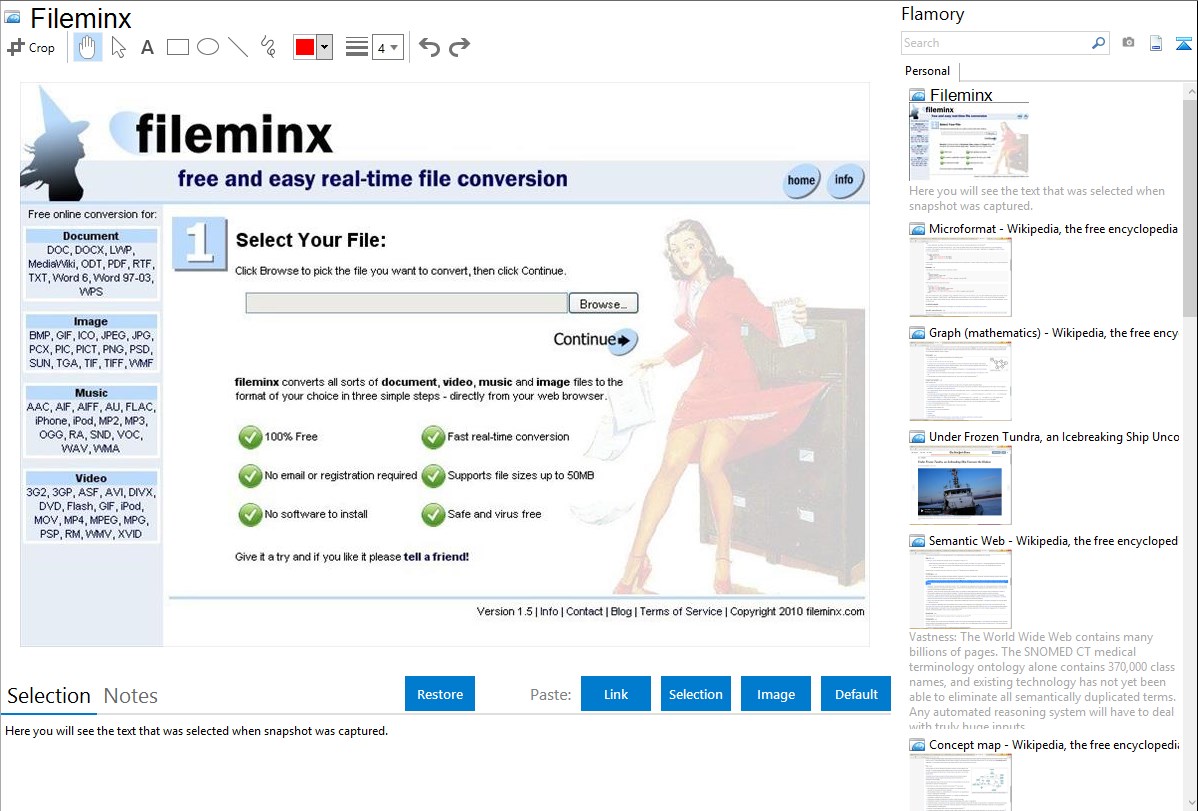
Task: Click the Video category heading
Action: point(91,478)
